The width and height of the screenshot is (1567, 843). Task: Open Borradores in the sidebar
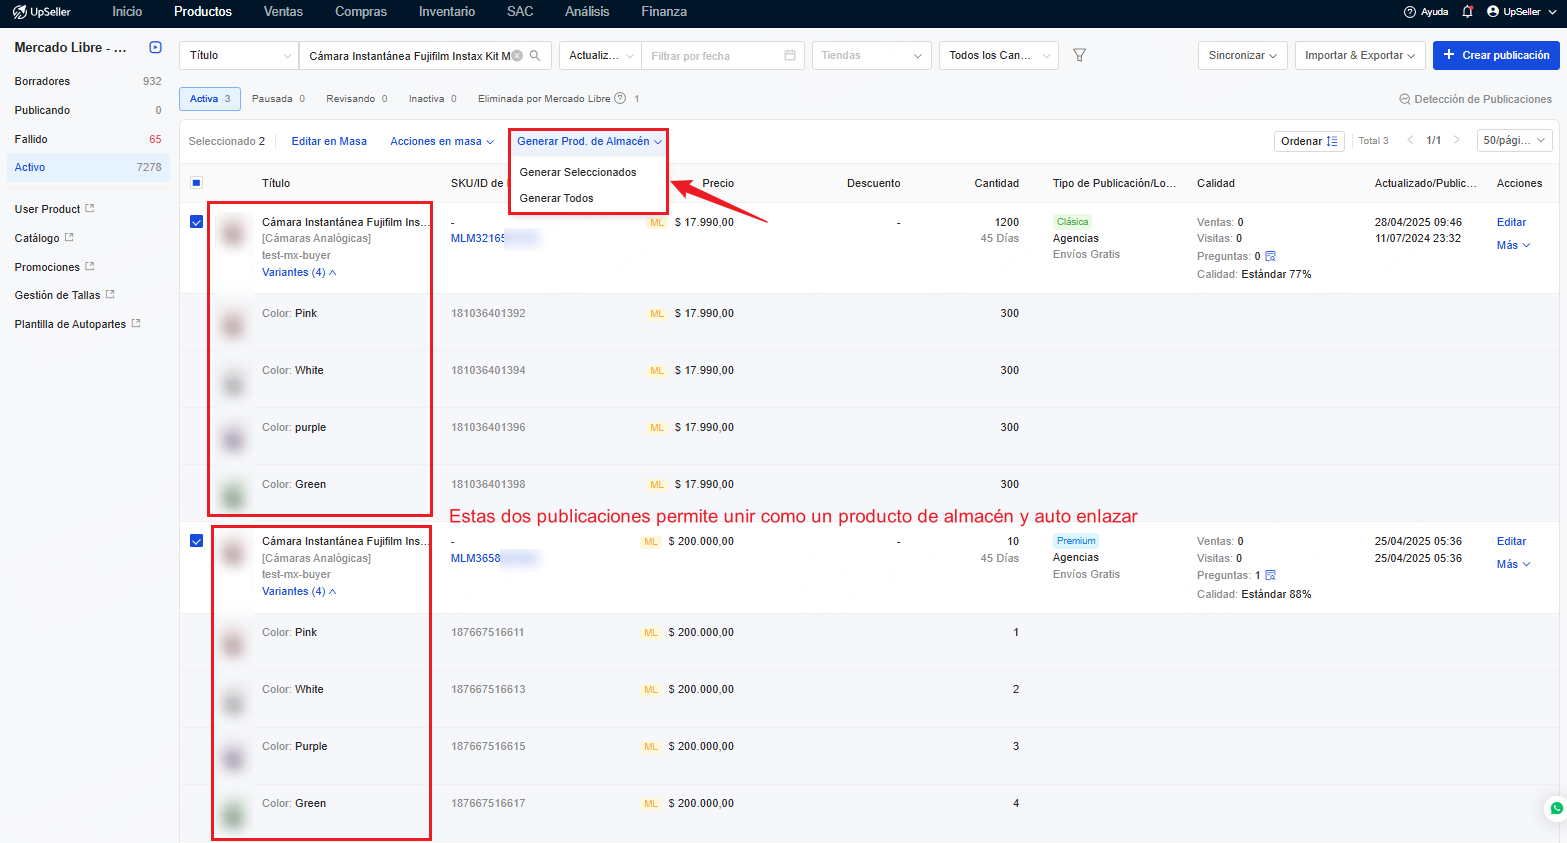(88, 81)
